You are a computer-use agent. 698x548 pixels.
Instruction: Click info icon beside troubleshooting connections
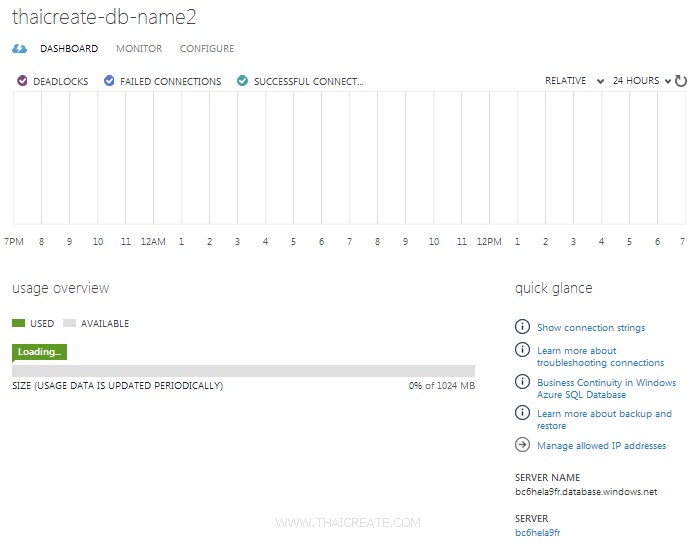[x=522, y=349]
